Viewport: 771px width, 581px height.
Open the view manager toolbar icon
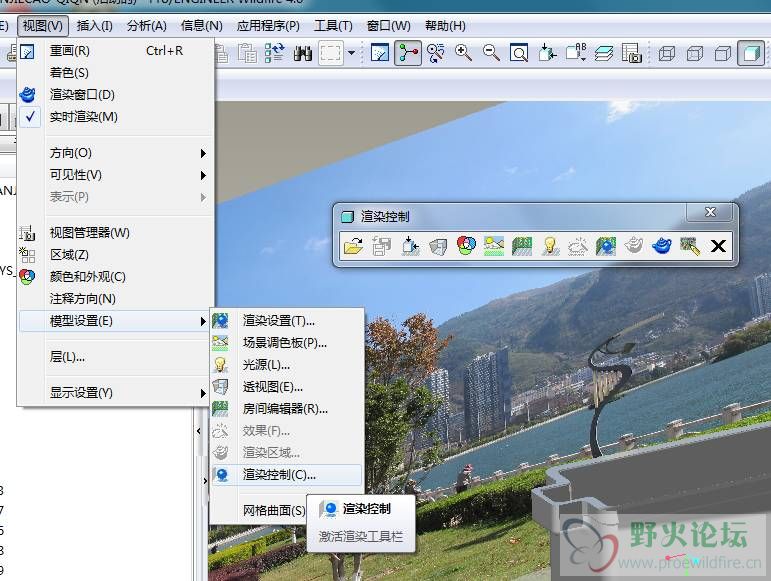632,53
